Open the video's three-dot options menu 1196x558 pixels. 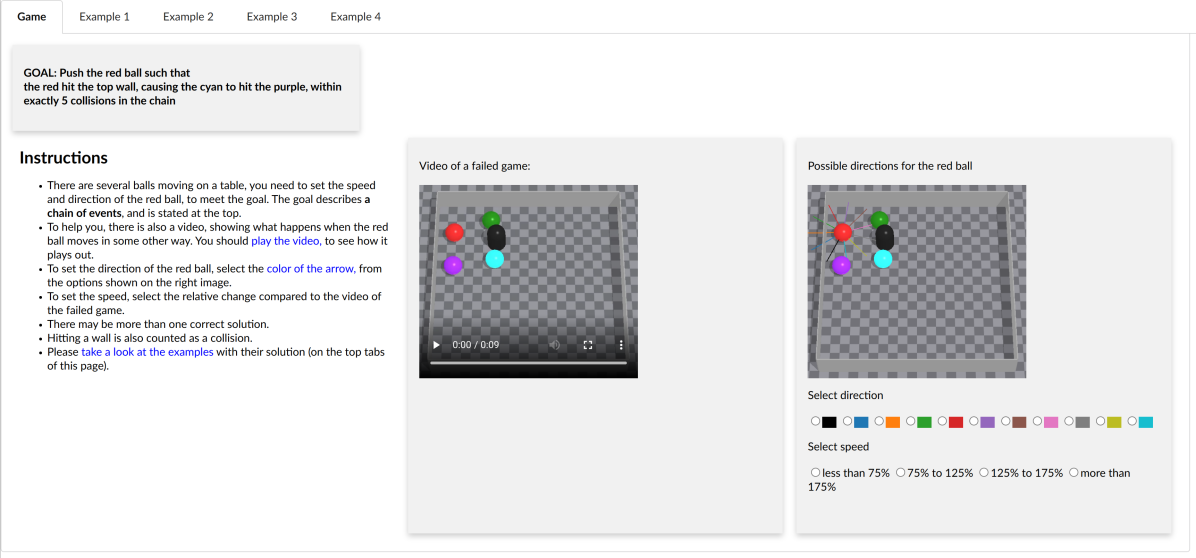[621, 345]
